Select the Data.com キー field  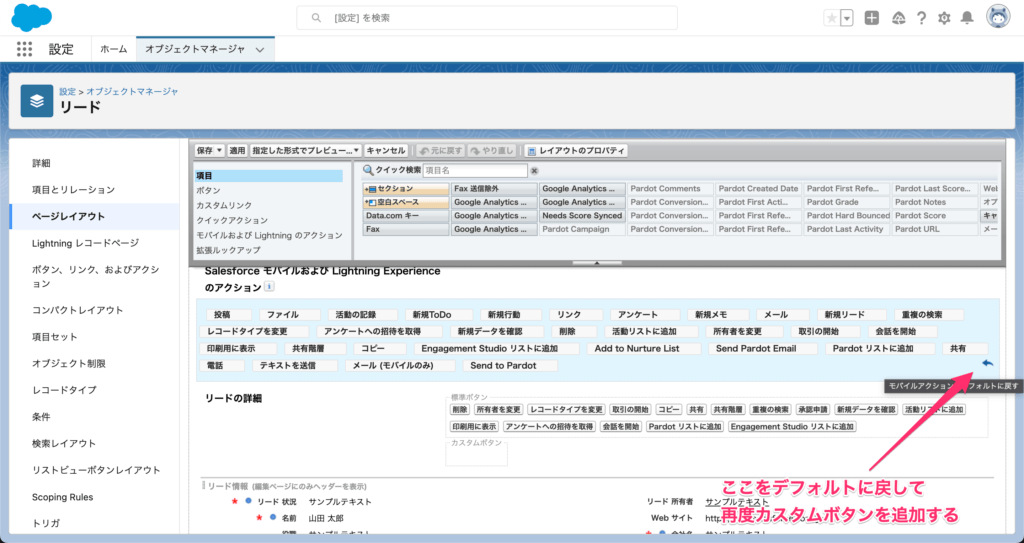point(406,216)
